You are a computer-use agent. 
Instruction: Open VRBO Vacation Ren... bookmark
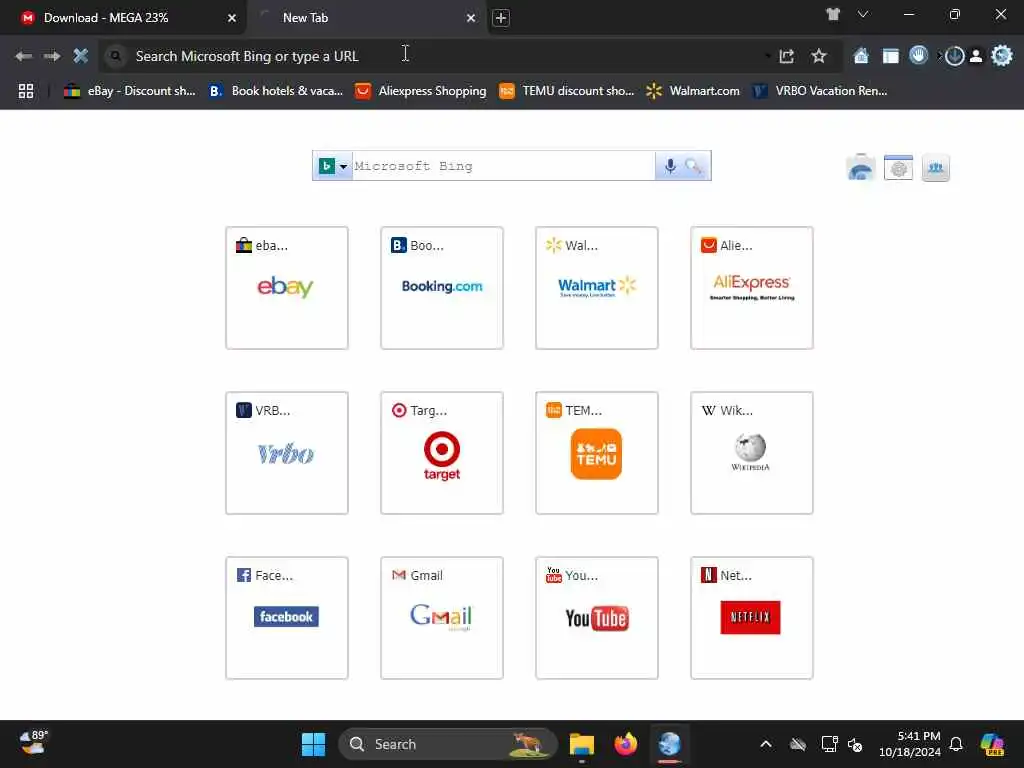[x=820, y=91]
